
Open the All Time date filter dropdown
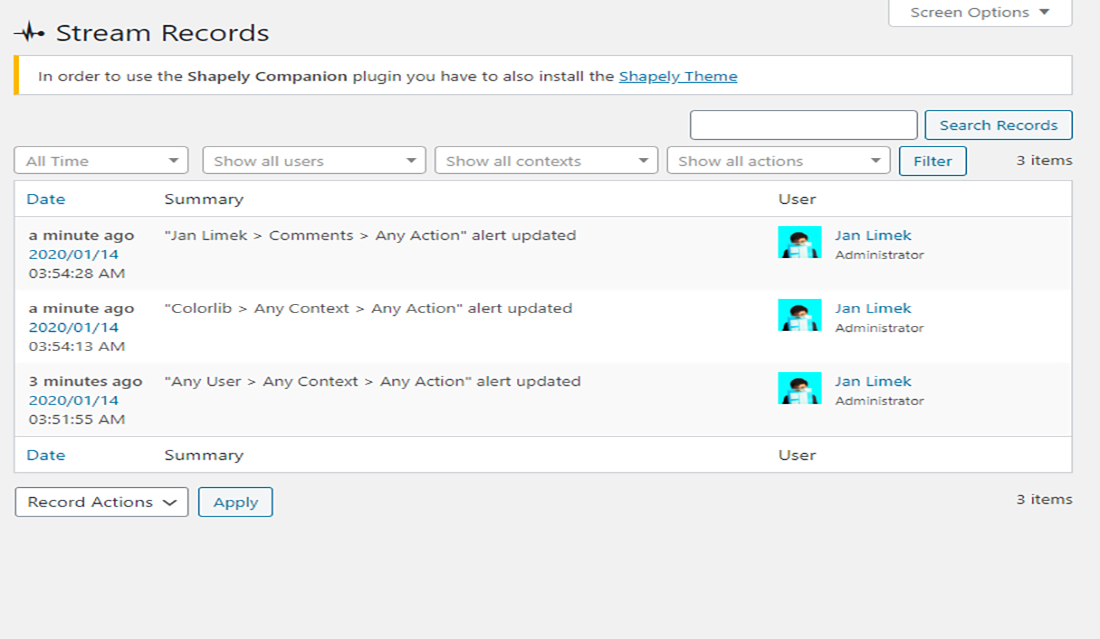coord(101,161)
